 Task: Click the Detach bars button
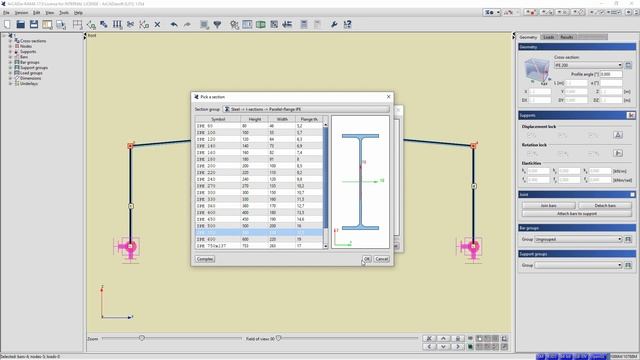(x=605, y=205)
